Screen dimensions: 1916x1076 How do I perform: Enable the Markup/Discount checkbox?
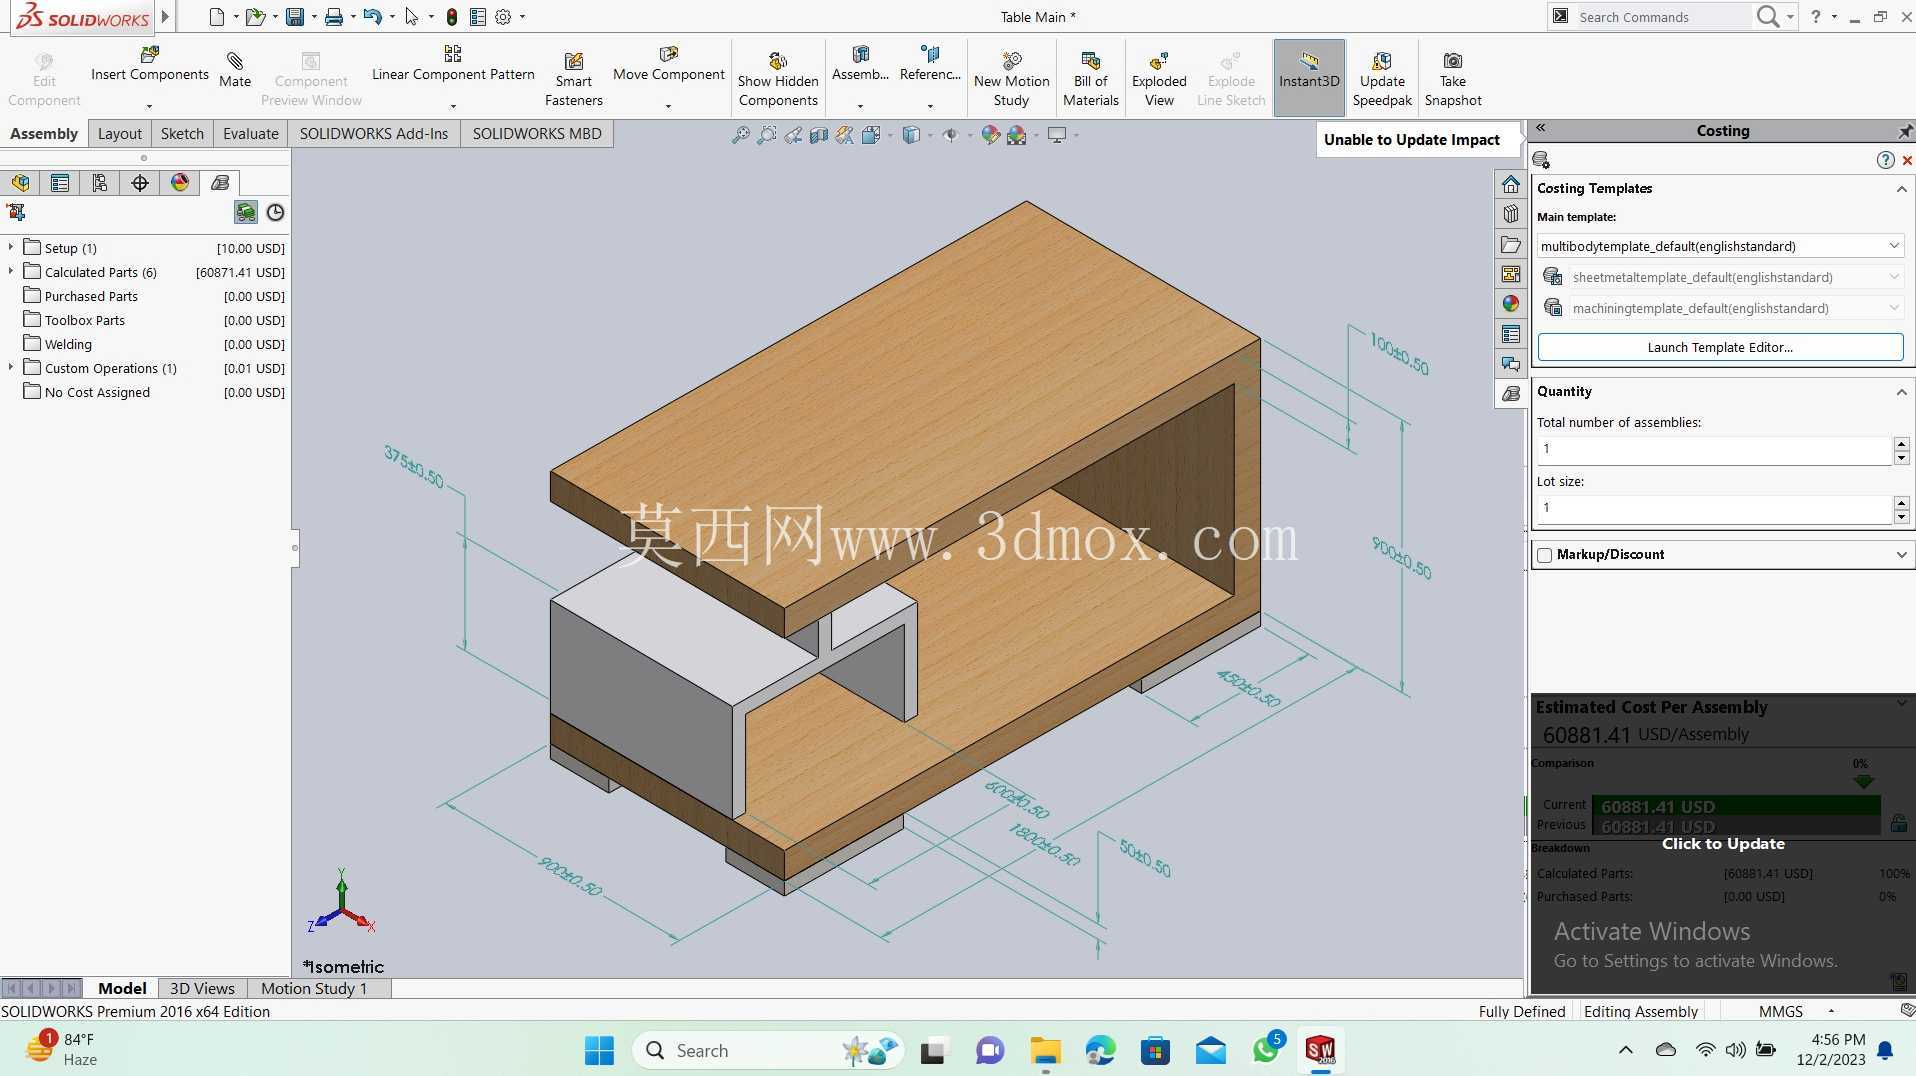[1545, 555]
